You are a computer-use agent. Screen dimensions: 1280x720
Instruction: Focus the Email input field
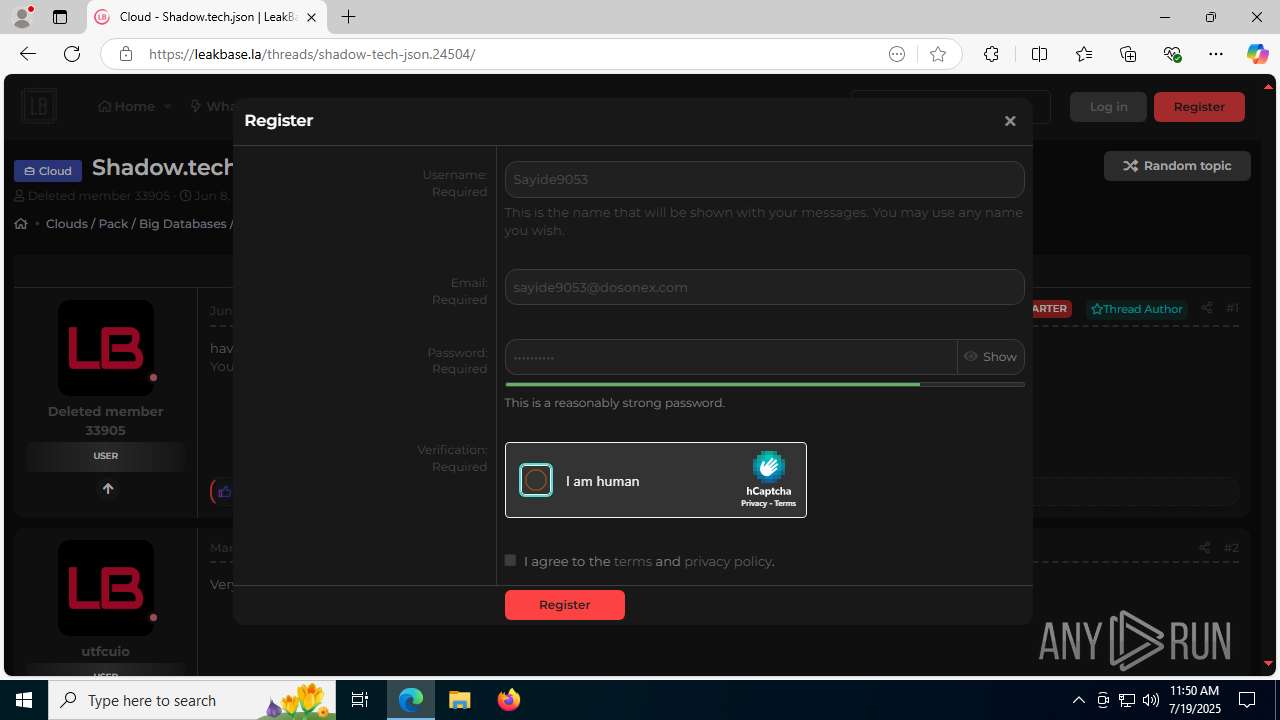764,287
